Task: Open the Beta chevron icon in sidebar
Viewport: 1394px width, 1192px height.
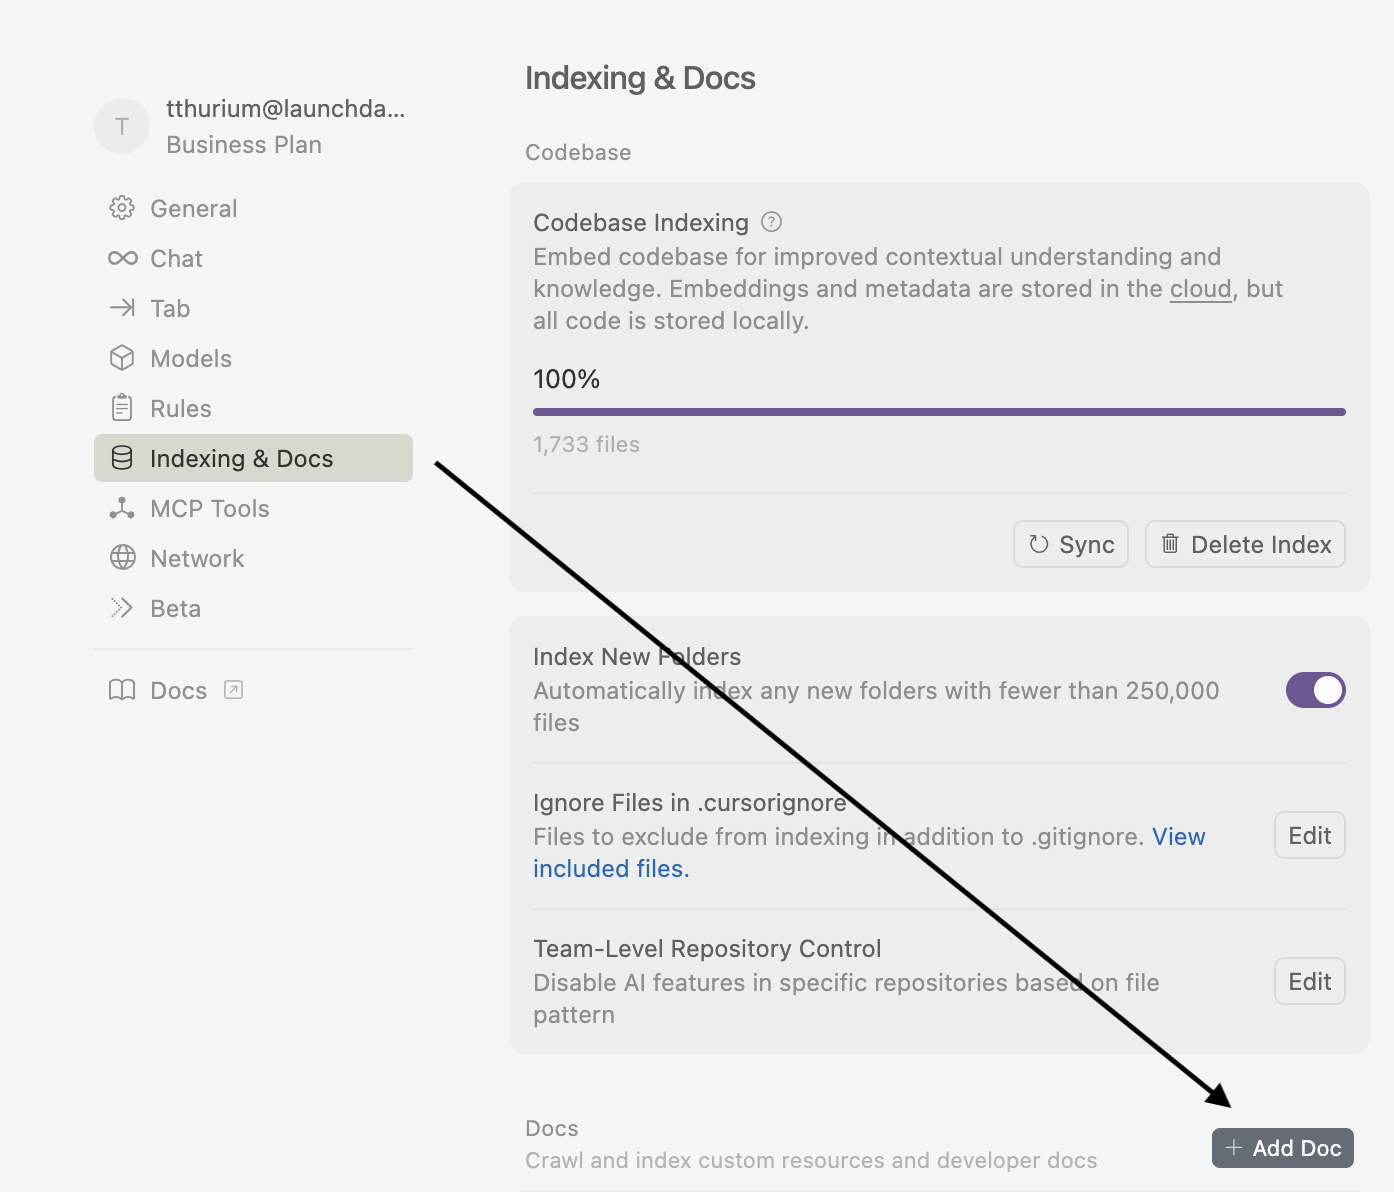Action: pos(122,608)
